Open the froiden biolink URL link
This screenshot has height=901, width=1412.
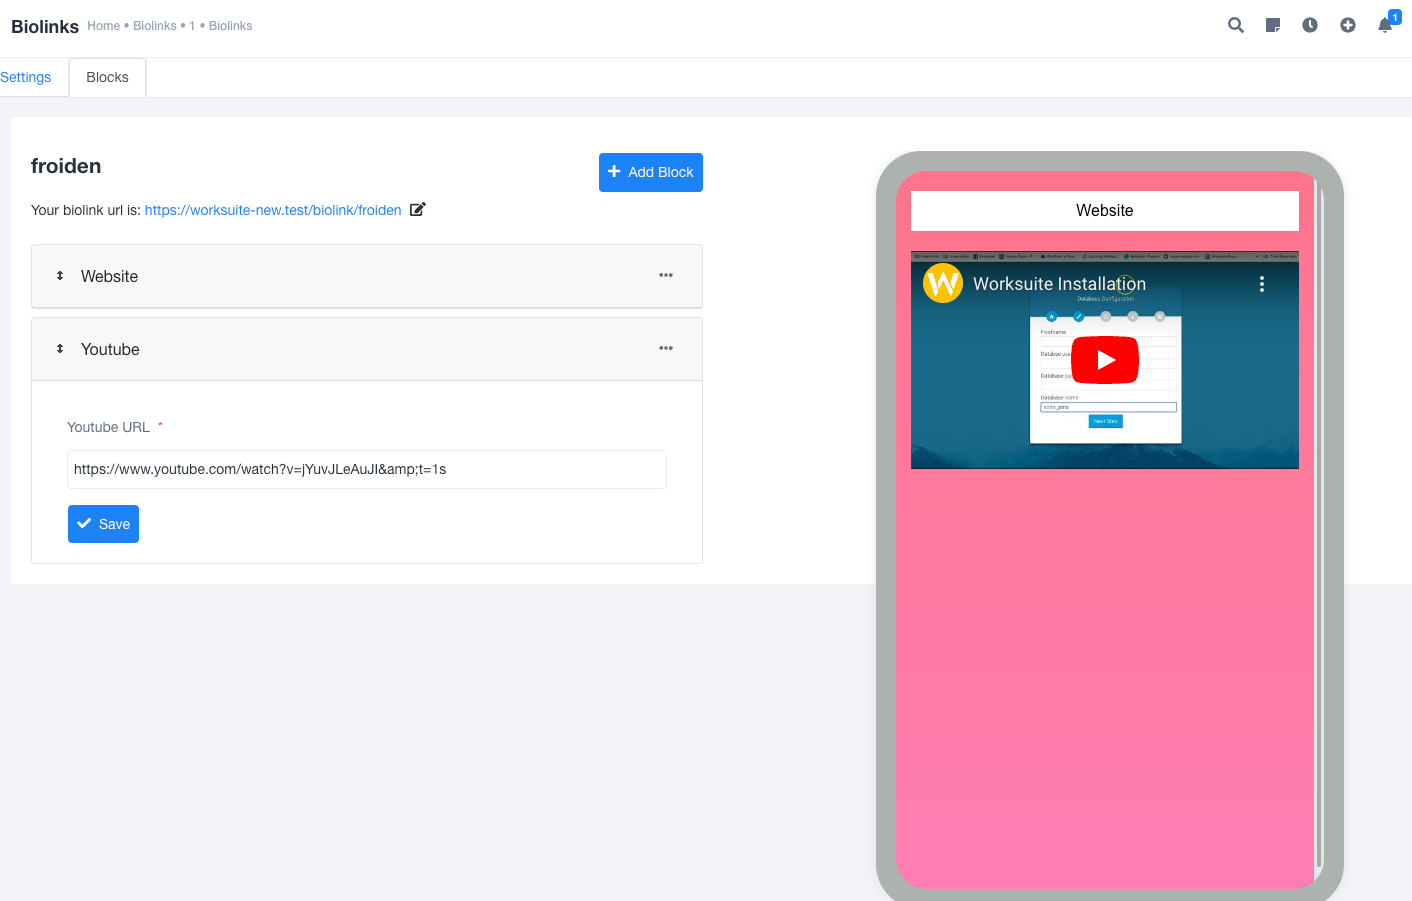tap(272, 209)
